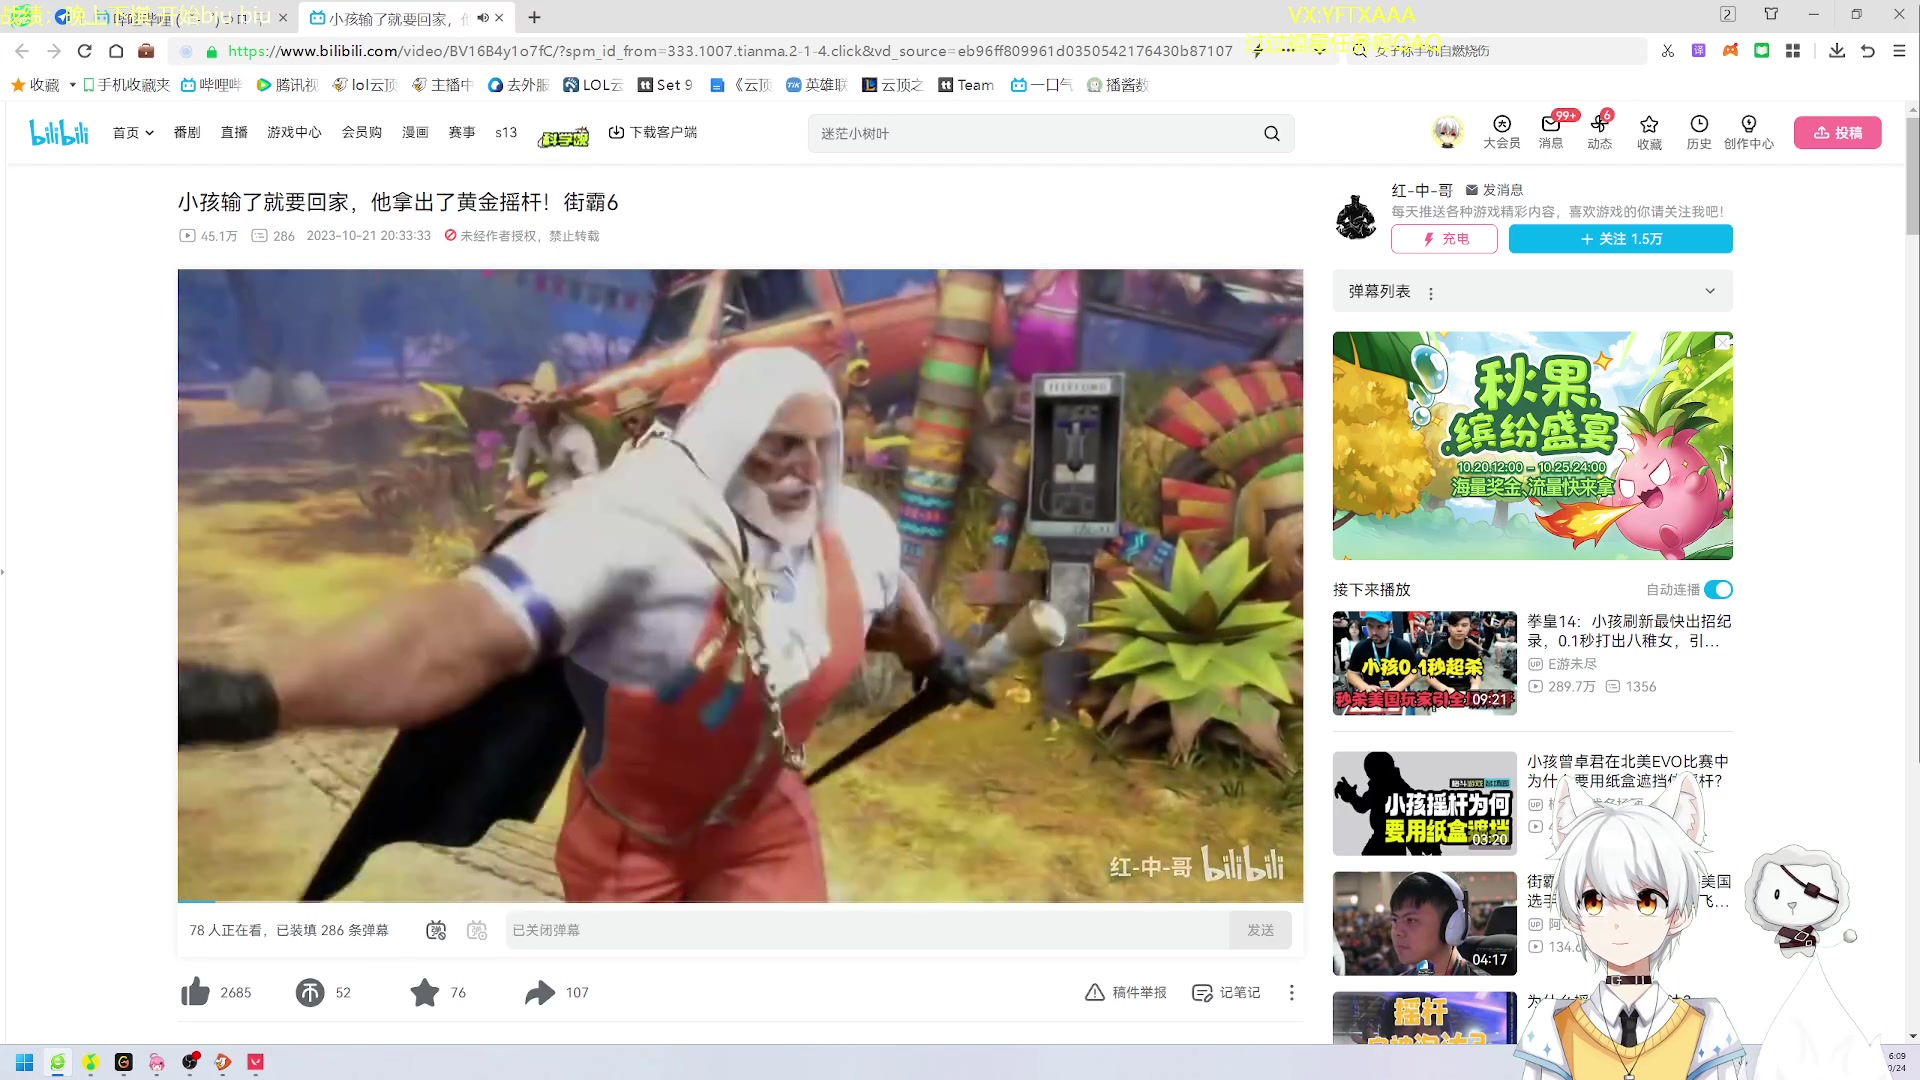The width and height of the screenshot is (1920, 1080).
Task: Mute the current browser tab
Action: tap(483, 17)
